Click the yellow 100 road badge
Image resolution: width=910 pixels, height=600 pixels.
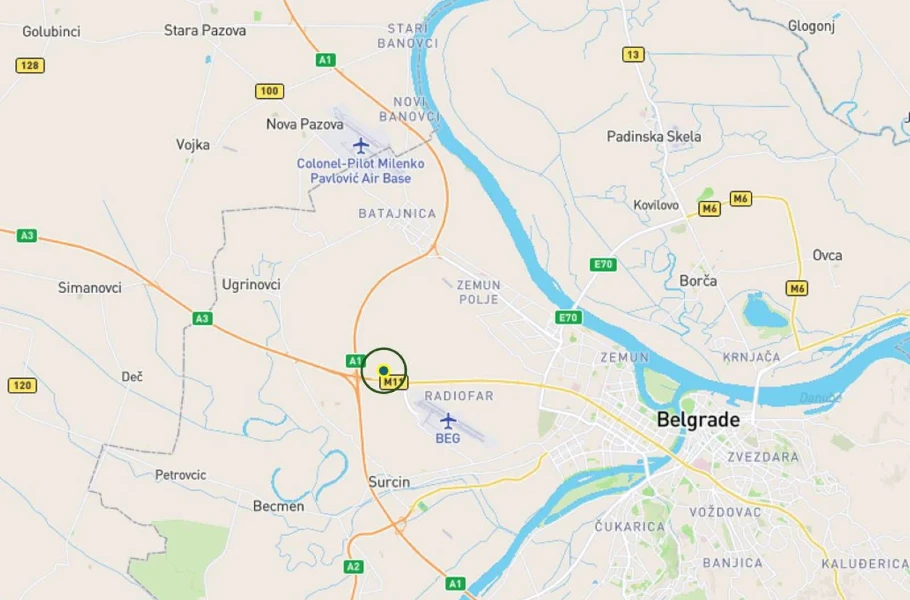coord(269,91)
